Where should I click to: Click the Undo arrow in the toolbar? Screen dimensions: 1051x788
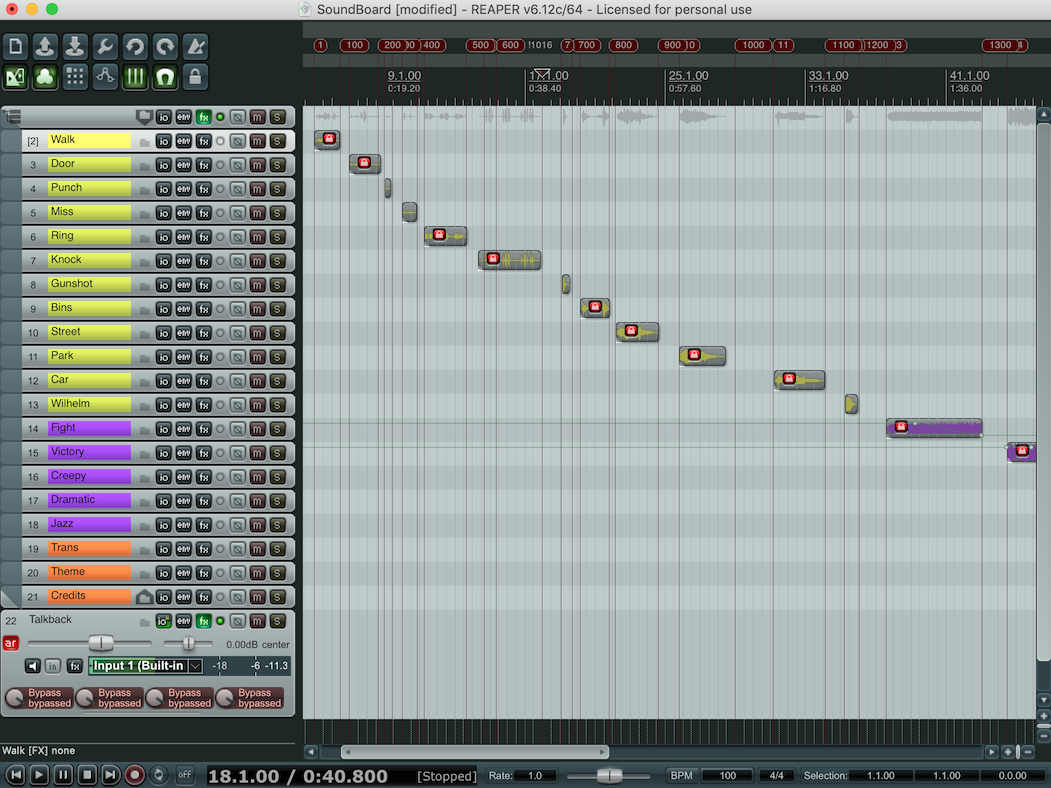click(x=136, y=46)
